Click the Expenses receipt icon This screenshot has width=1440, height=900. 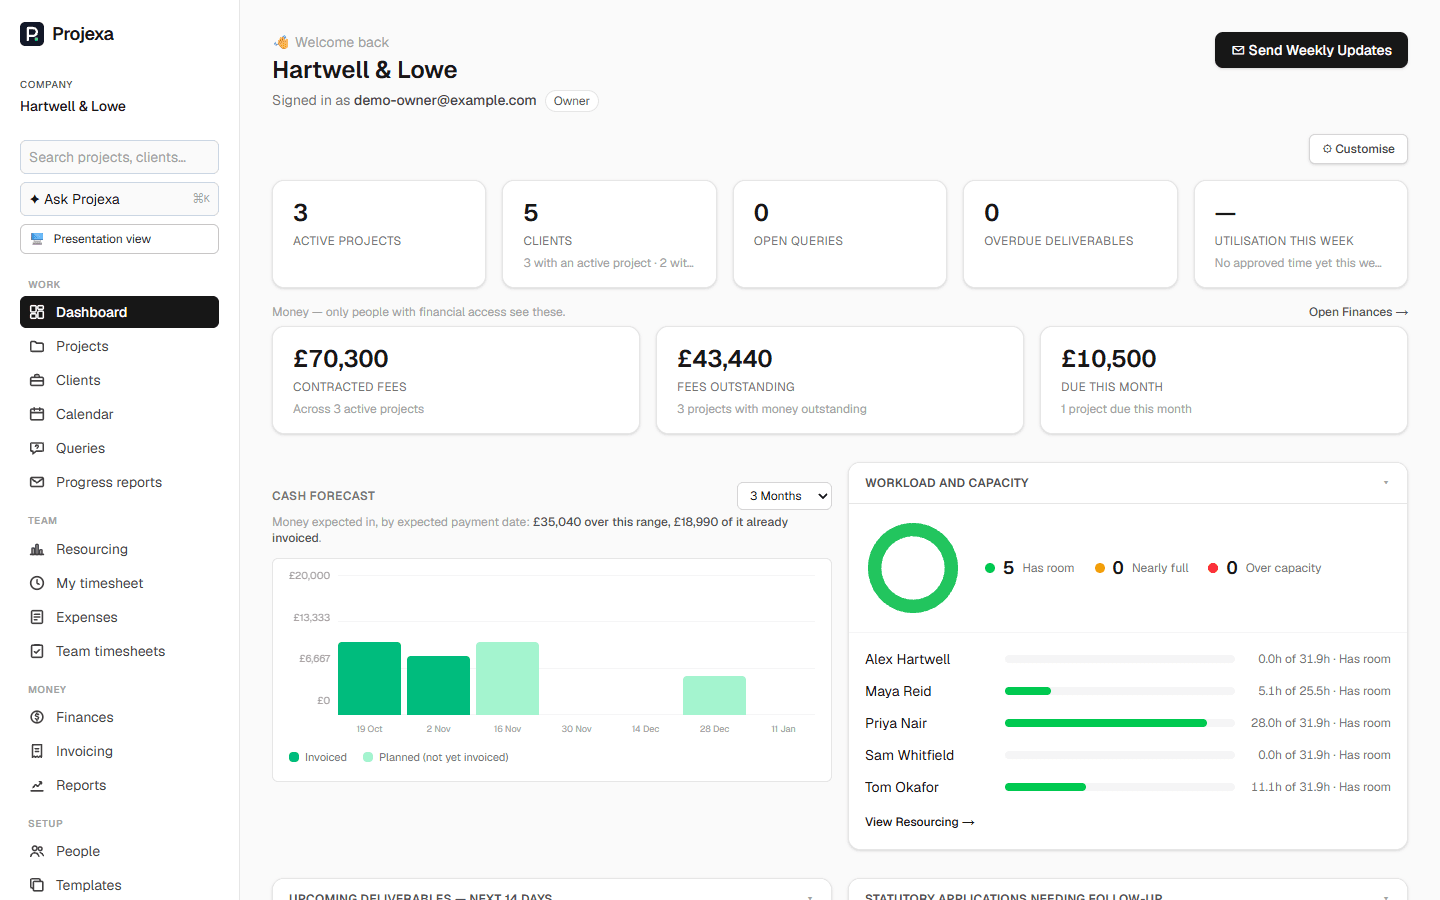[37, 617]
